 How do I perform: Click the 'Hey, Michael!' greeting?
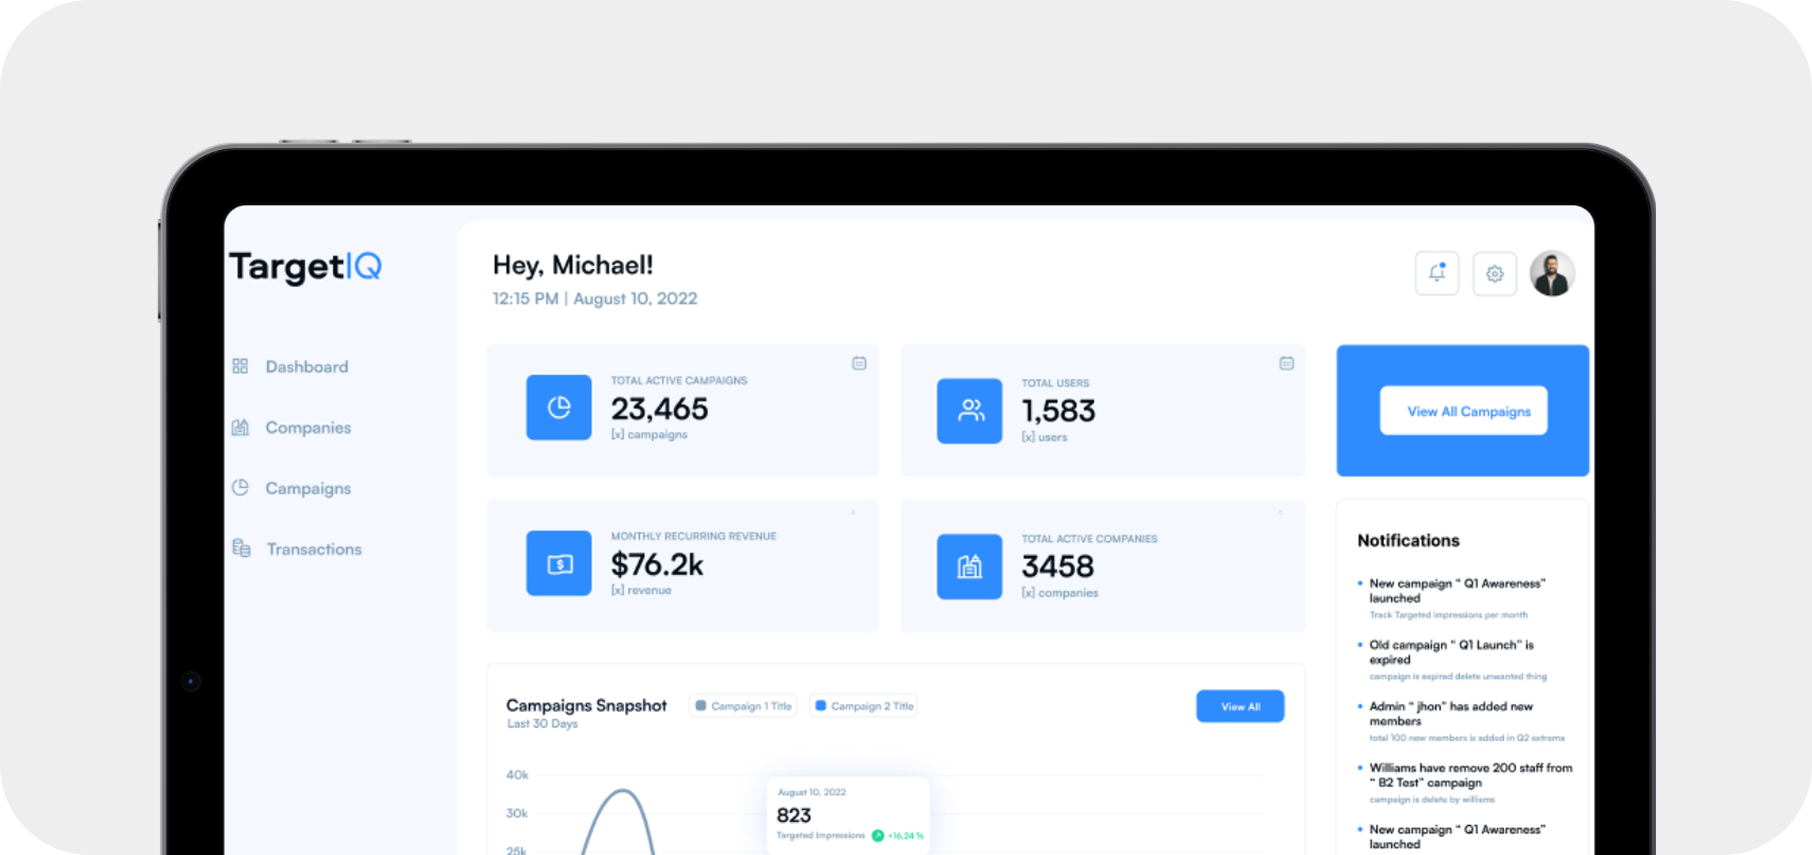[572, 265]
